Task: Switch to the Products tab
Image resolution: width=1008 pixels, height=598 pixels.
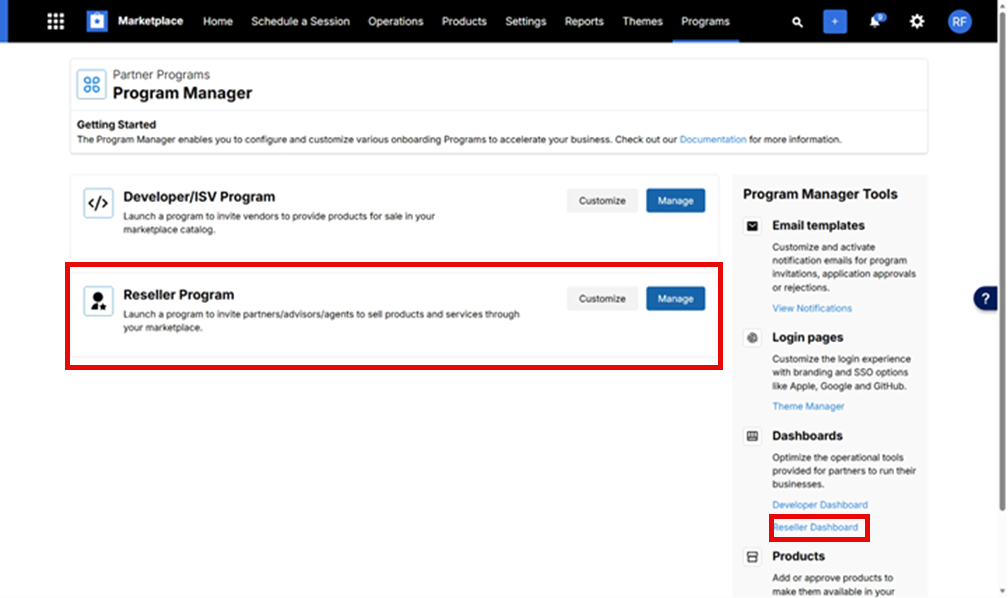Action: click(x=464, y=21)
